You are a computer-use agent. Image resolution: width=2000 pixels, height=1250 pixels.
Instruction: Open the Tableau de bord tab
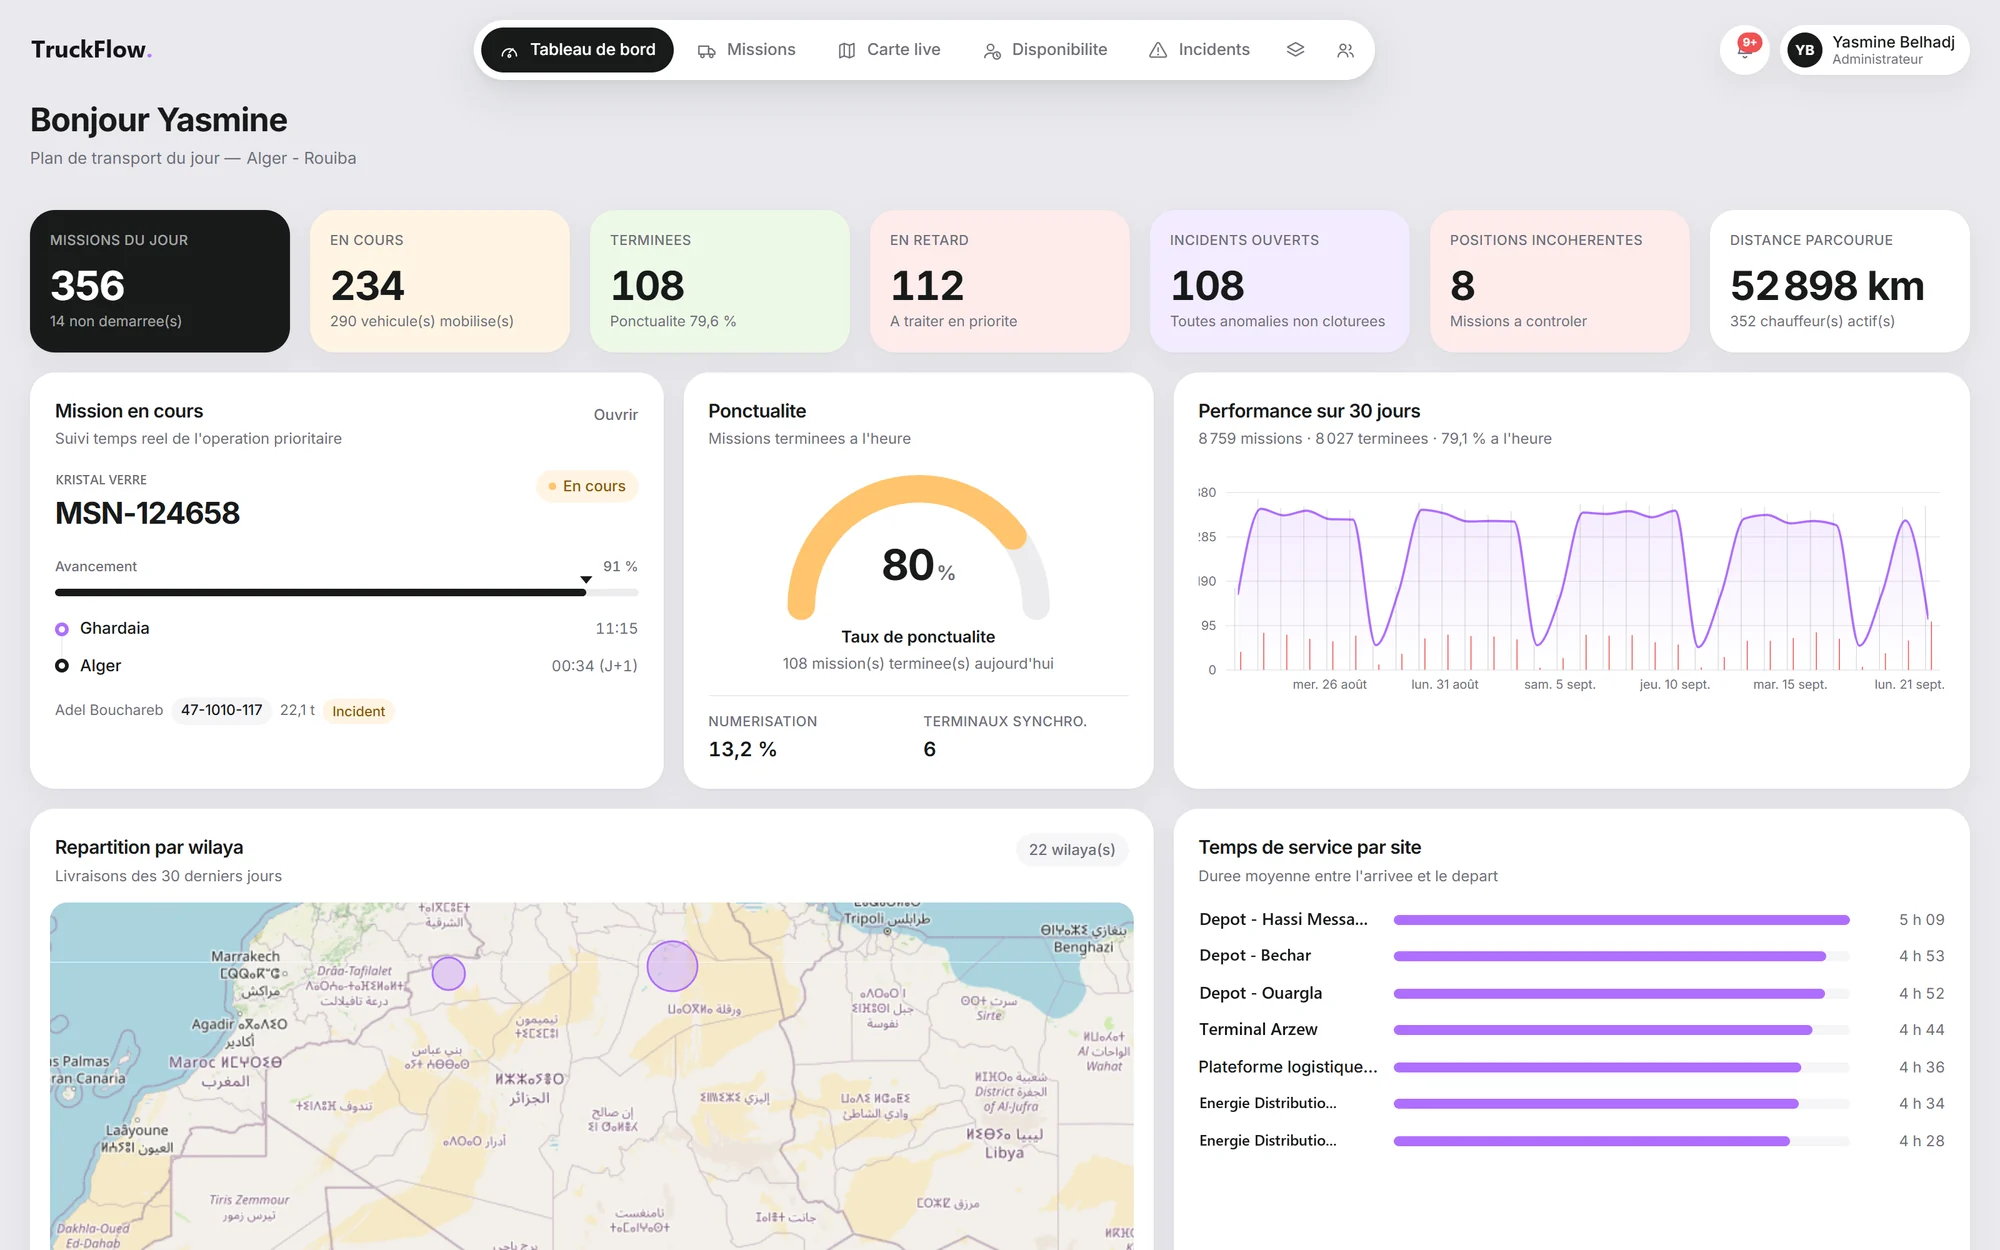[x=577, y=50]
